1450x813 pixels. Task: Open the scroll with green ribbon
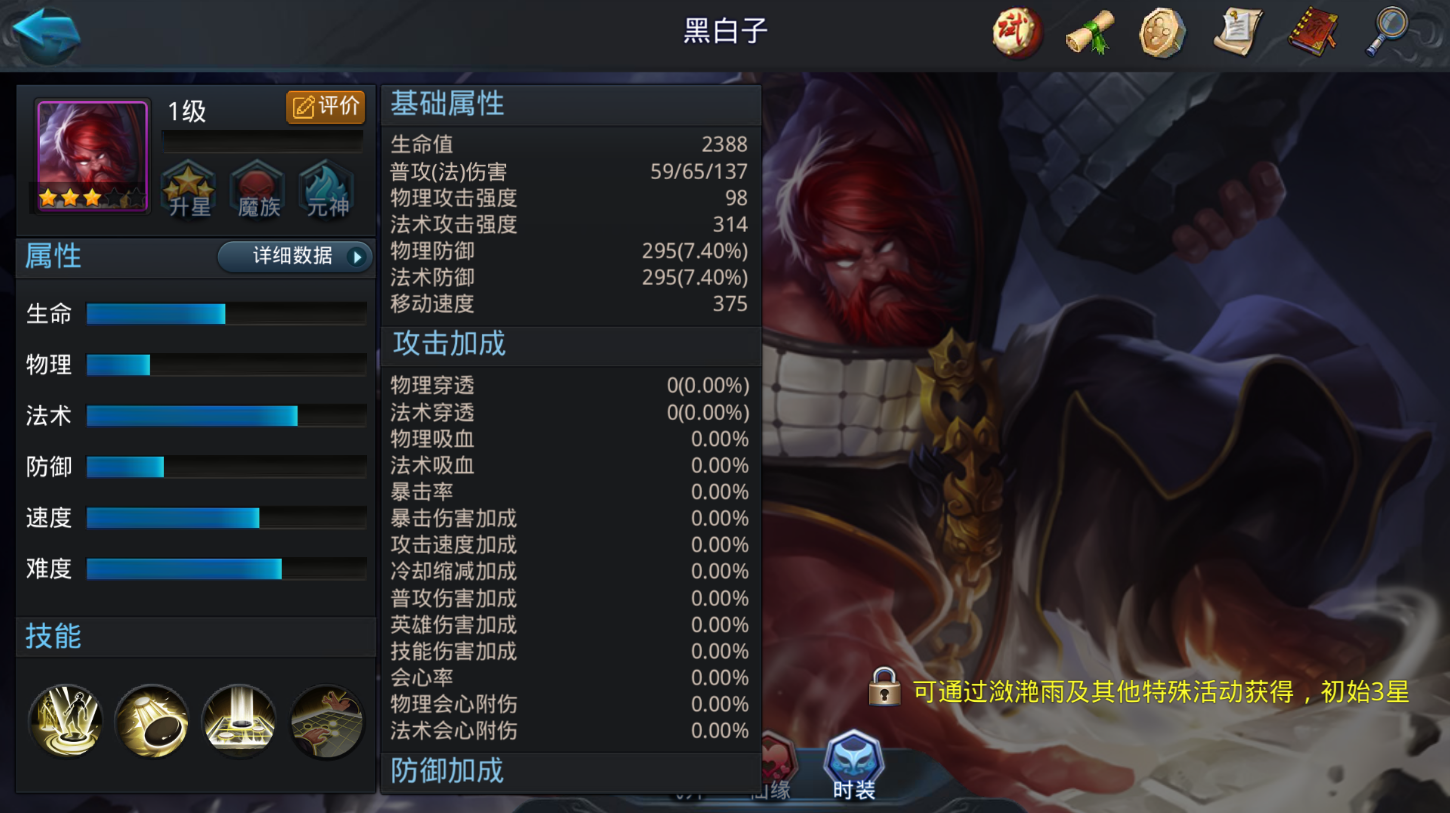pos(1090,32)
